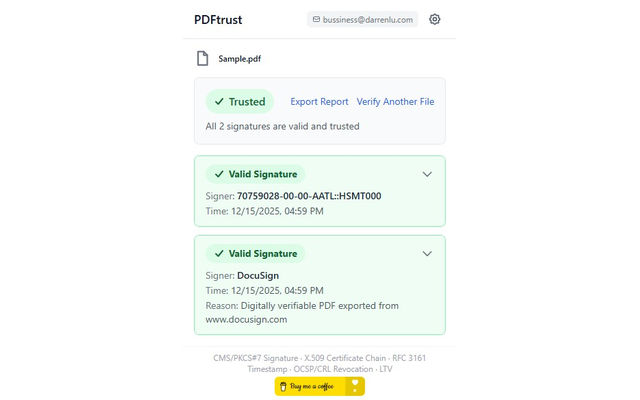Click the Buy me a coffee button

click(311, 386)
